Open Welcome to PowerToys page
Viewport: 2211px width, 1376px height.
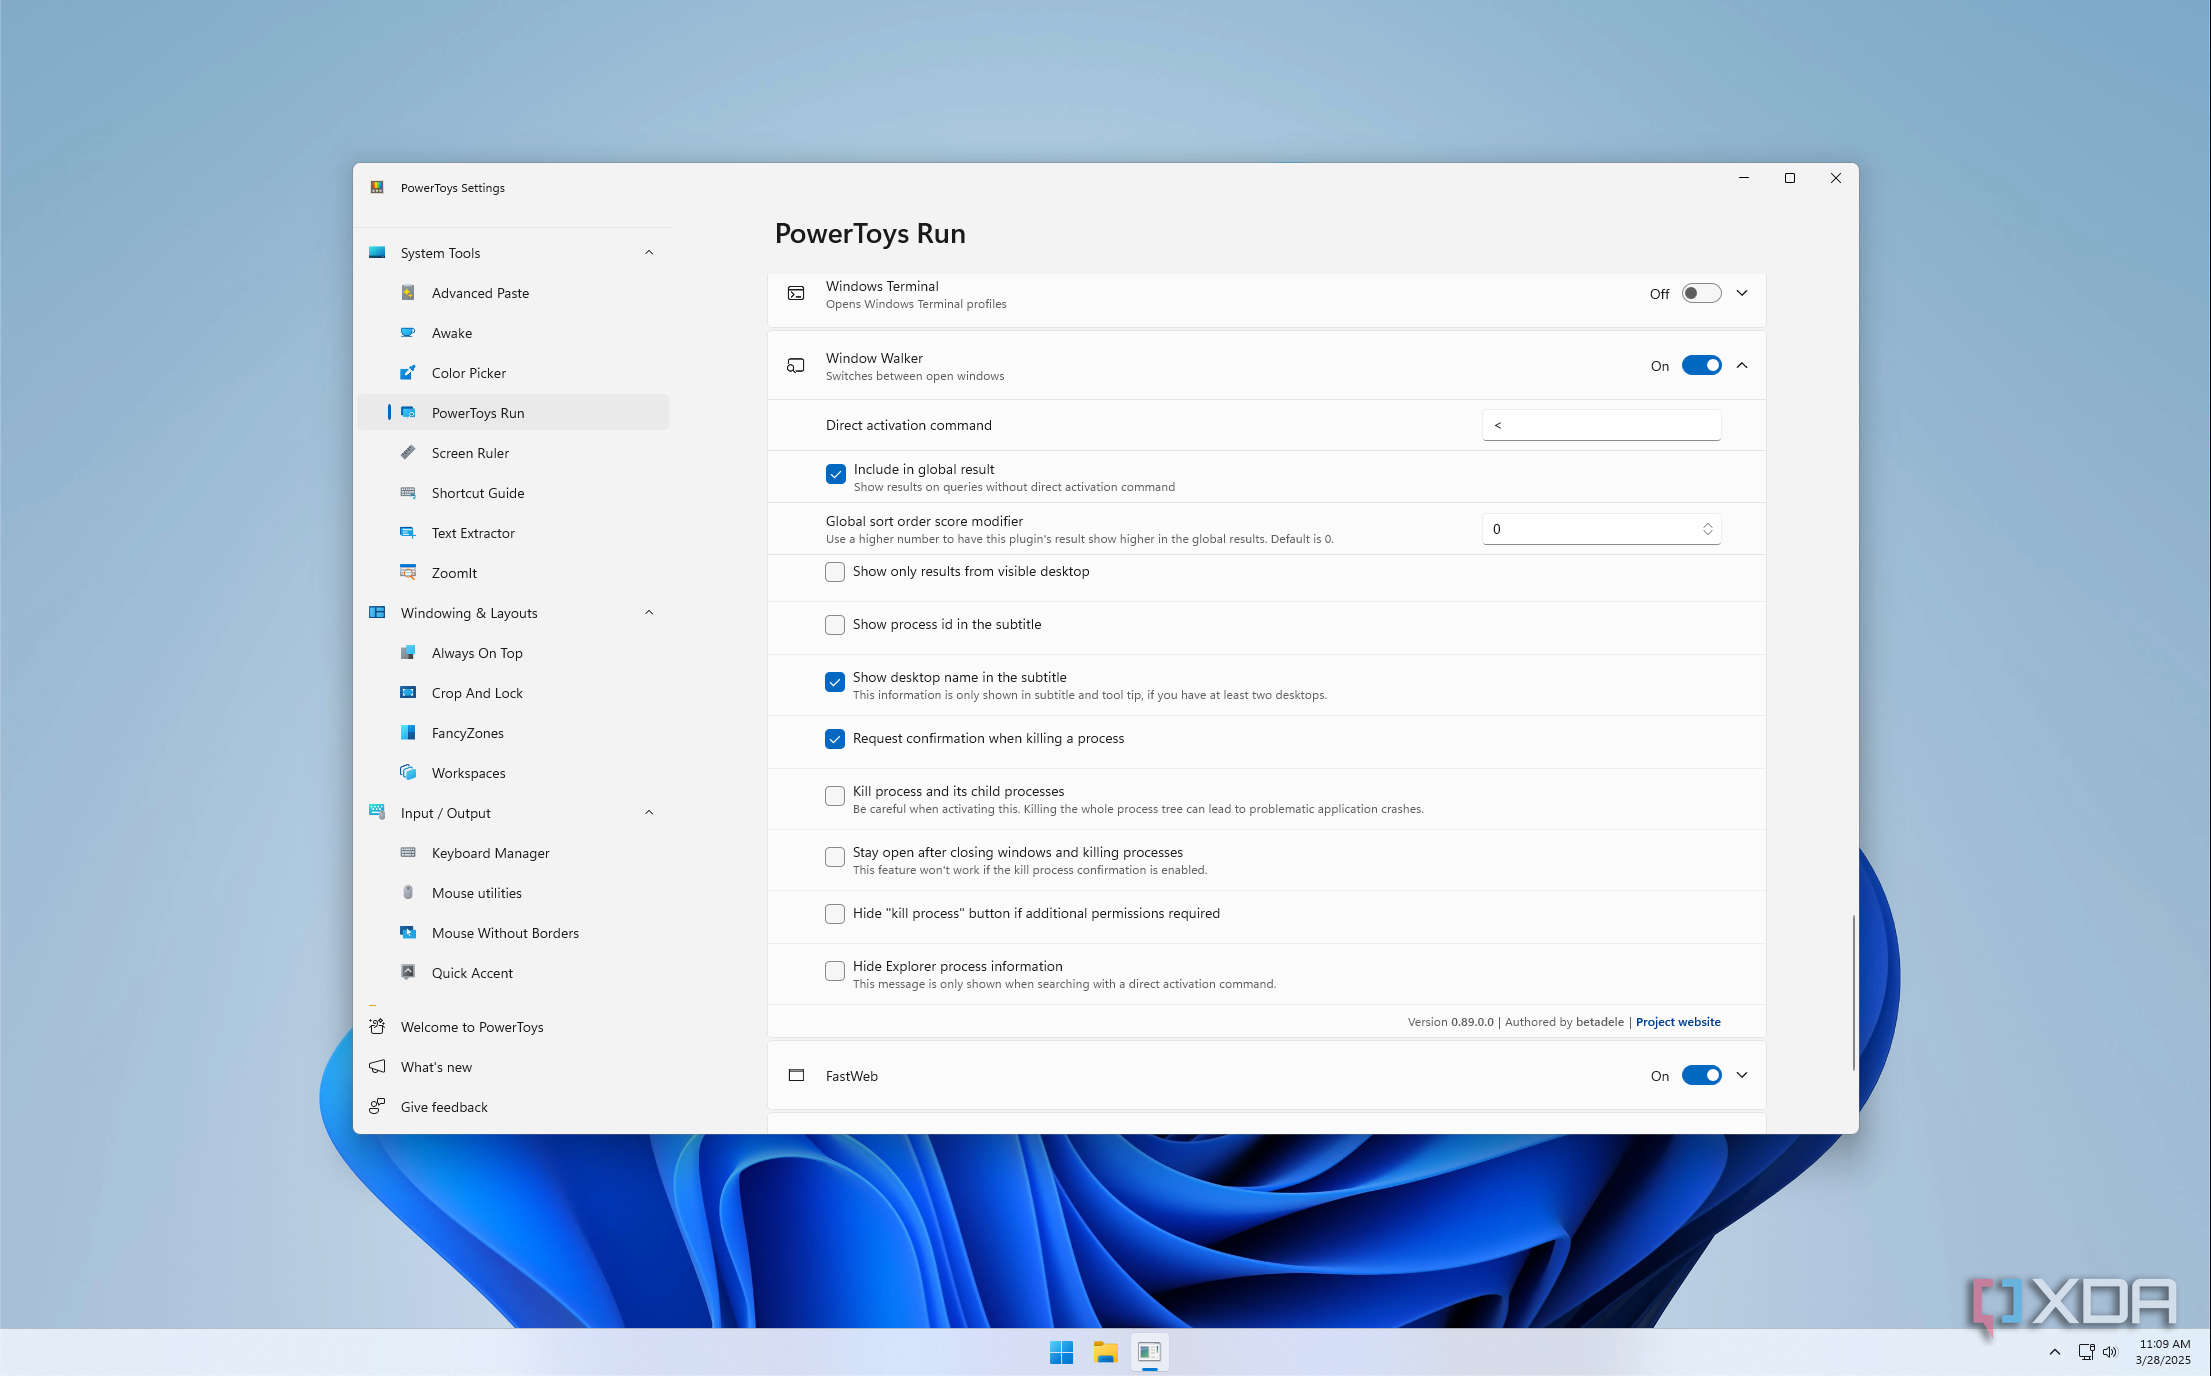click(x=513, y=1027)
